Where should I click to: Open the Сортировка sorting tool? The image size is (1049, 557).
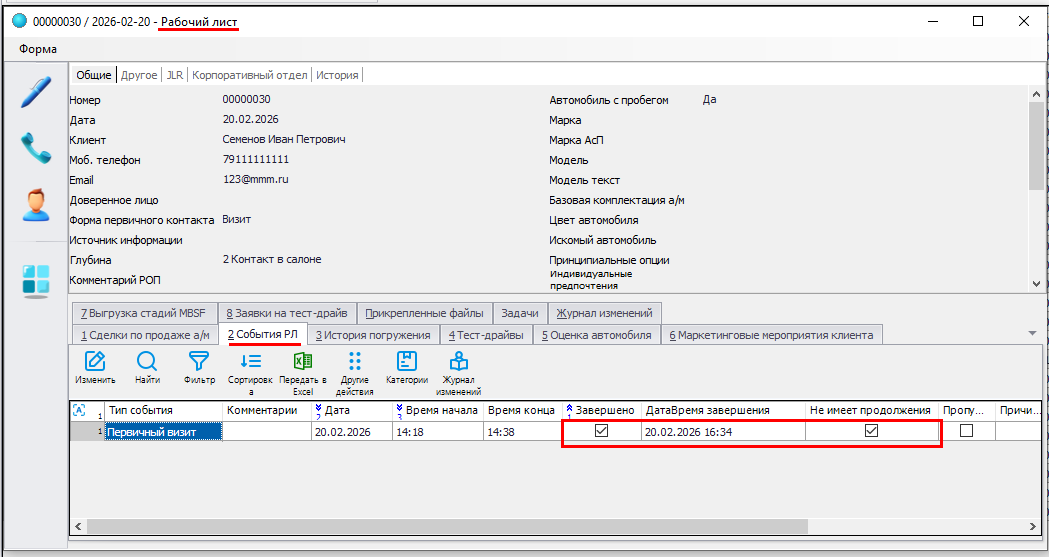coord(250,367)
